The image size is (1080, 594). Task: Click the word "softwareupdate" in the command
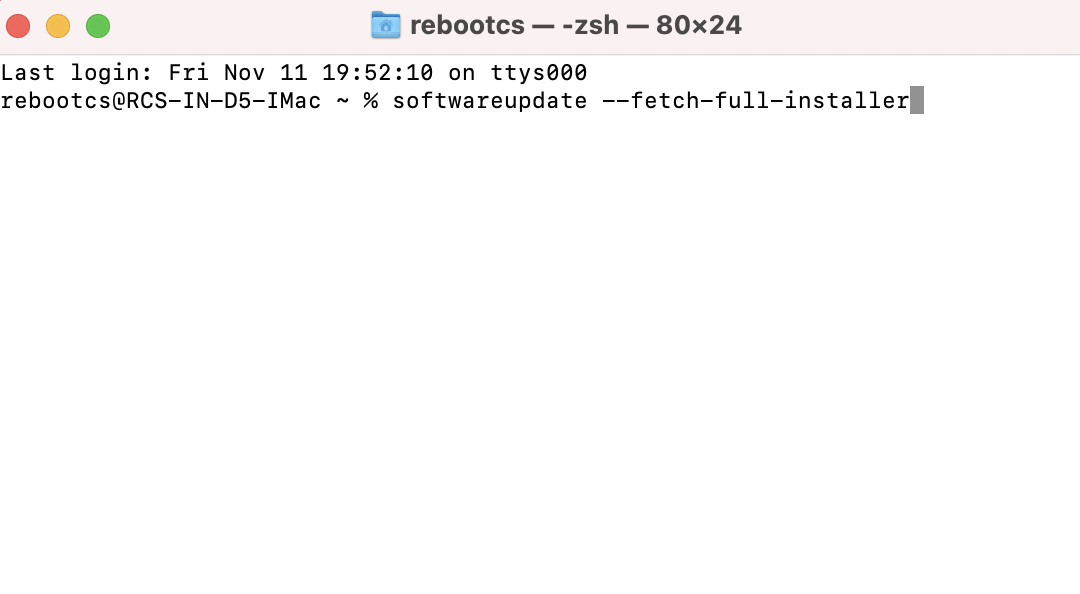tap(490, 101)
